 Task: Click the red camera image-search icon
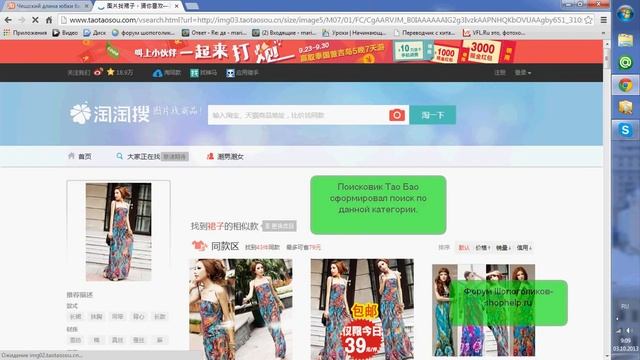click(x=397, y=115)
